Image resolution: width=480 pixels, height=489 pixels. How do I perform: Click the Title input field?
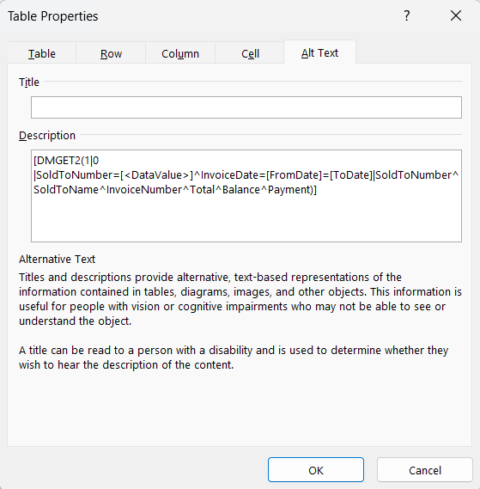click(246, 107)
